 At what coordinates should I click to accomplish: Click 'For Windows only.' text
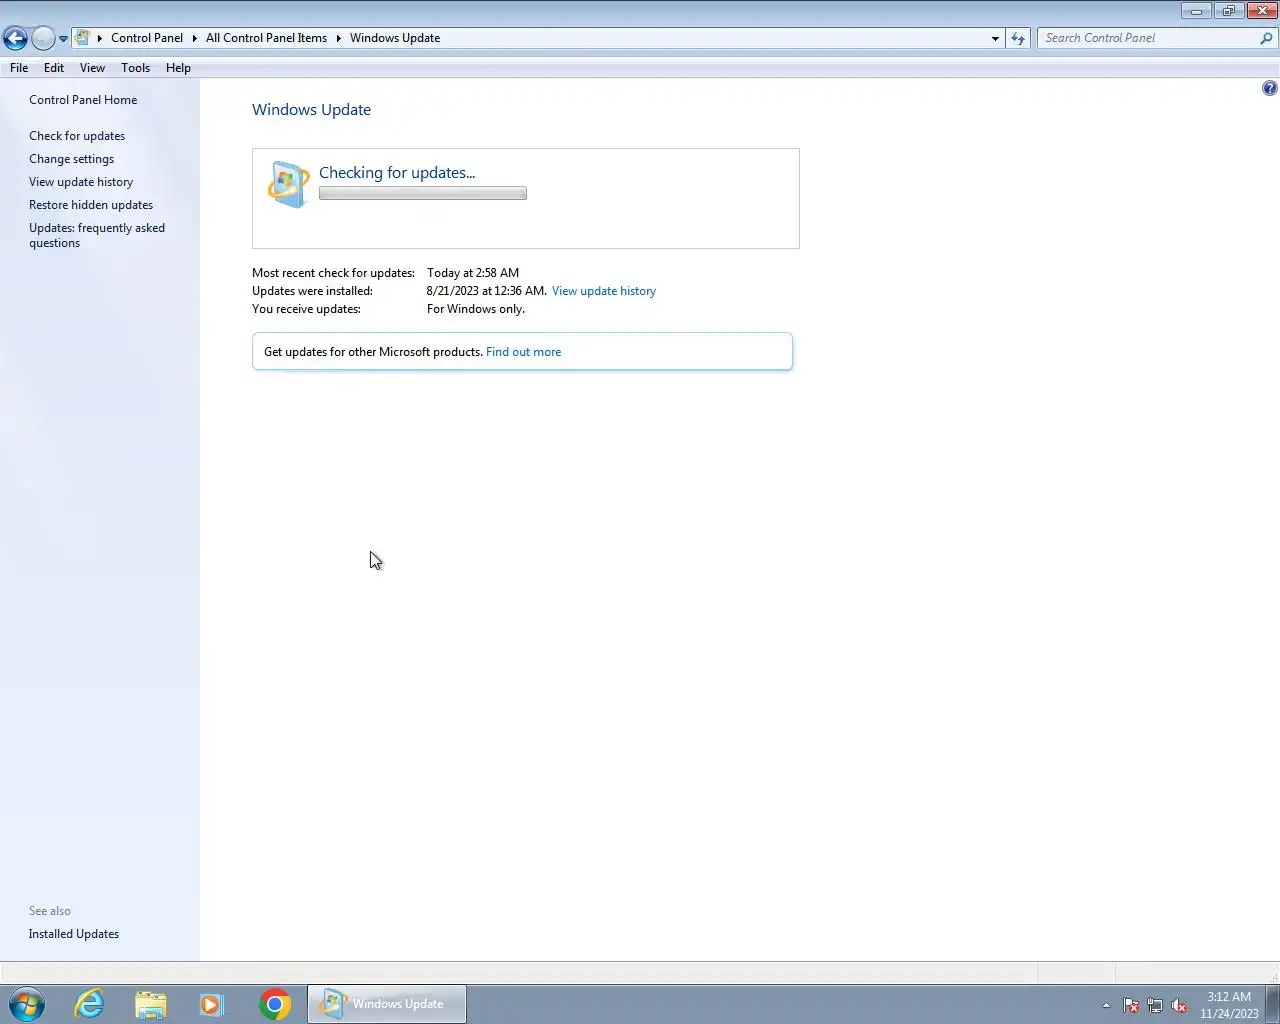[476, 309]
